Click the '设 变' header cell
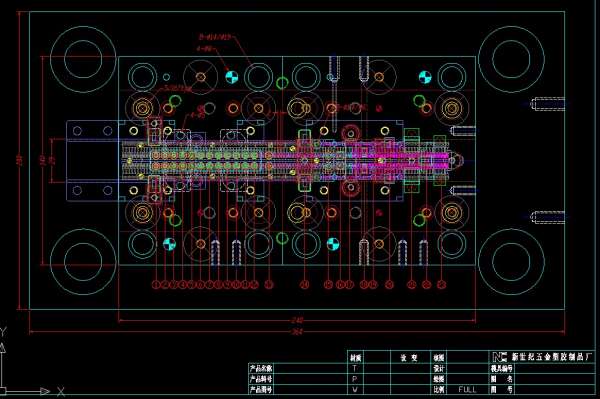The image size is (600, 399). pos(409,358)
